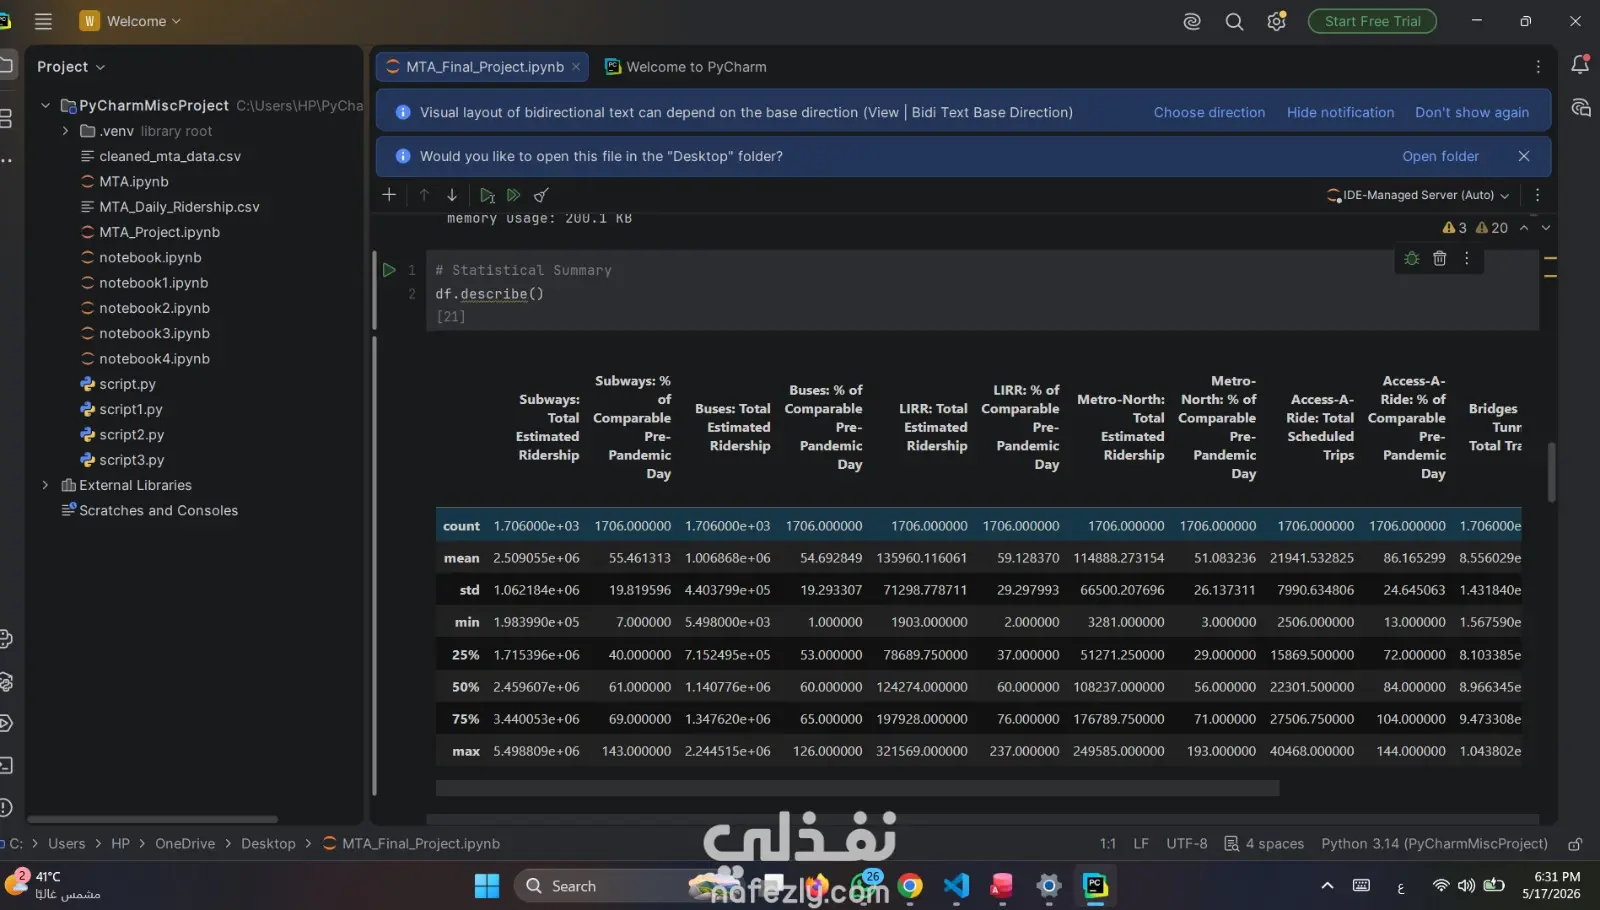1600x910 pixels.
Task: Click the UTF-8 encoding in status bar
Action: [x=1186, y=844]
